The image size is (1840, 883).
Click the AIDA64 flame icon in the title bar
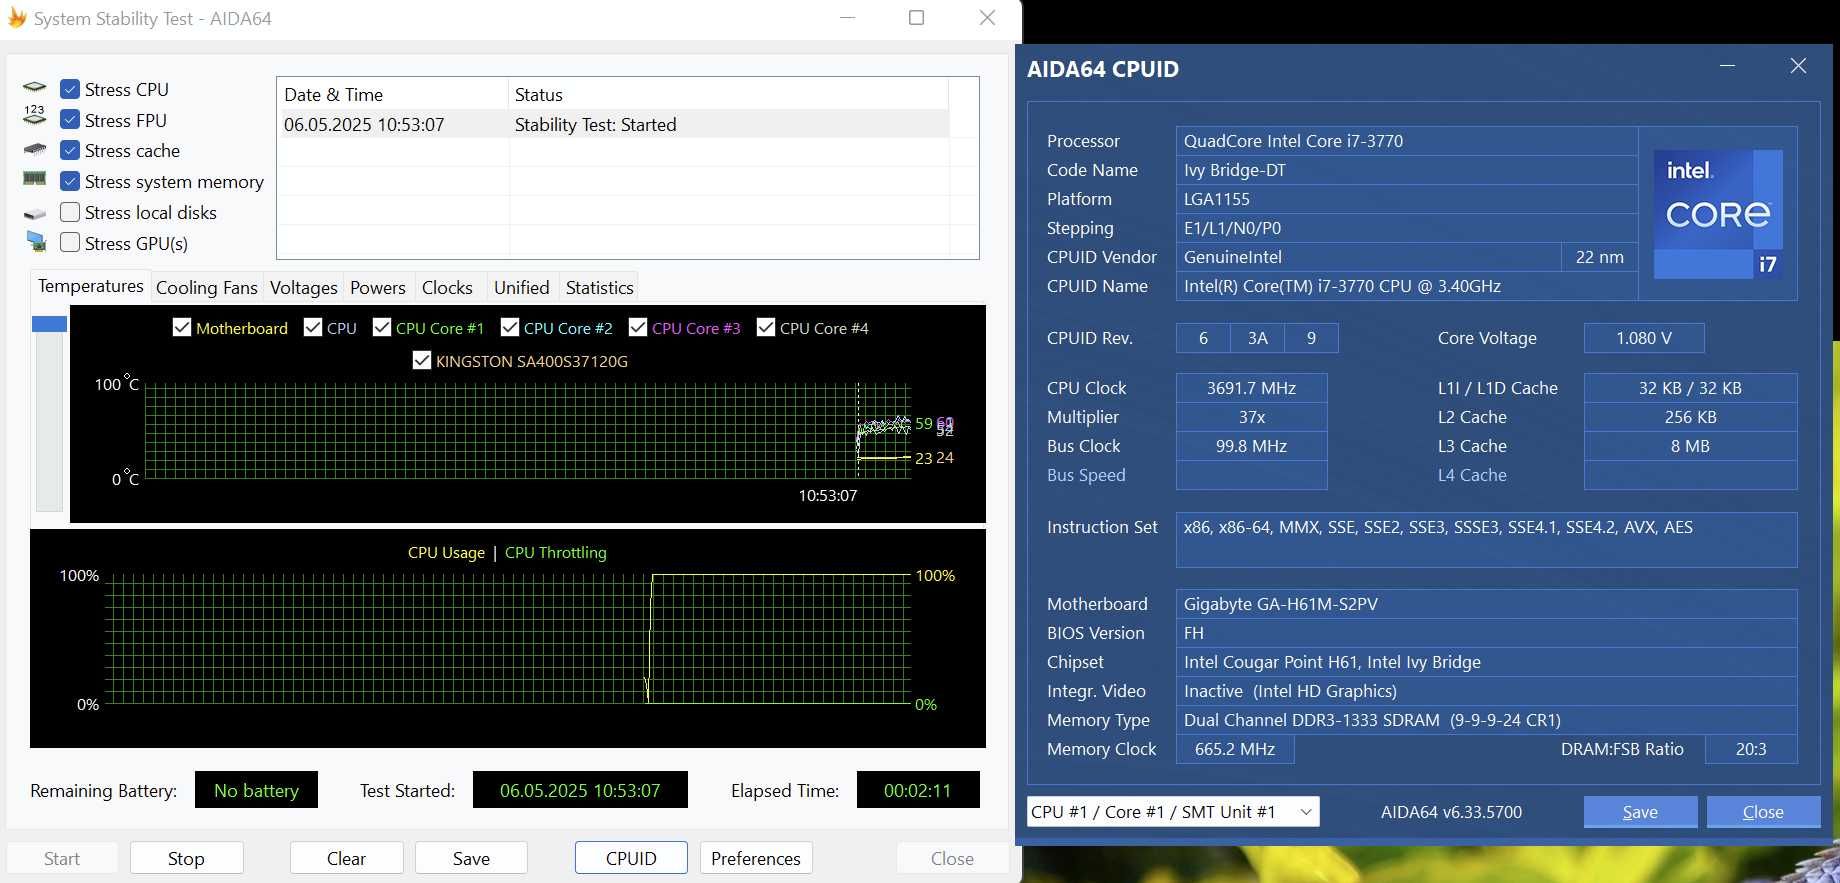coord(17,18)
